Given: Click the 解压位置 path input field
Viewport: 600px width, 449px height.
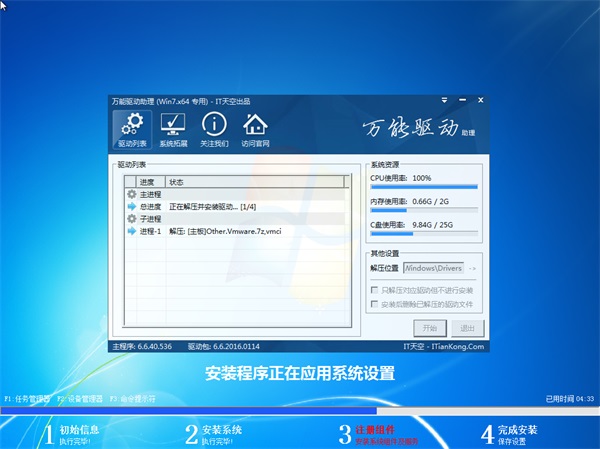Looking at the screenshot, I should (x=433, y=269).
